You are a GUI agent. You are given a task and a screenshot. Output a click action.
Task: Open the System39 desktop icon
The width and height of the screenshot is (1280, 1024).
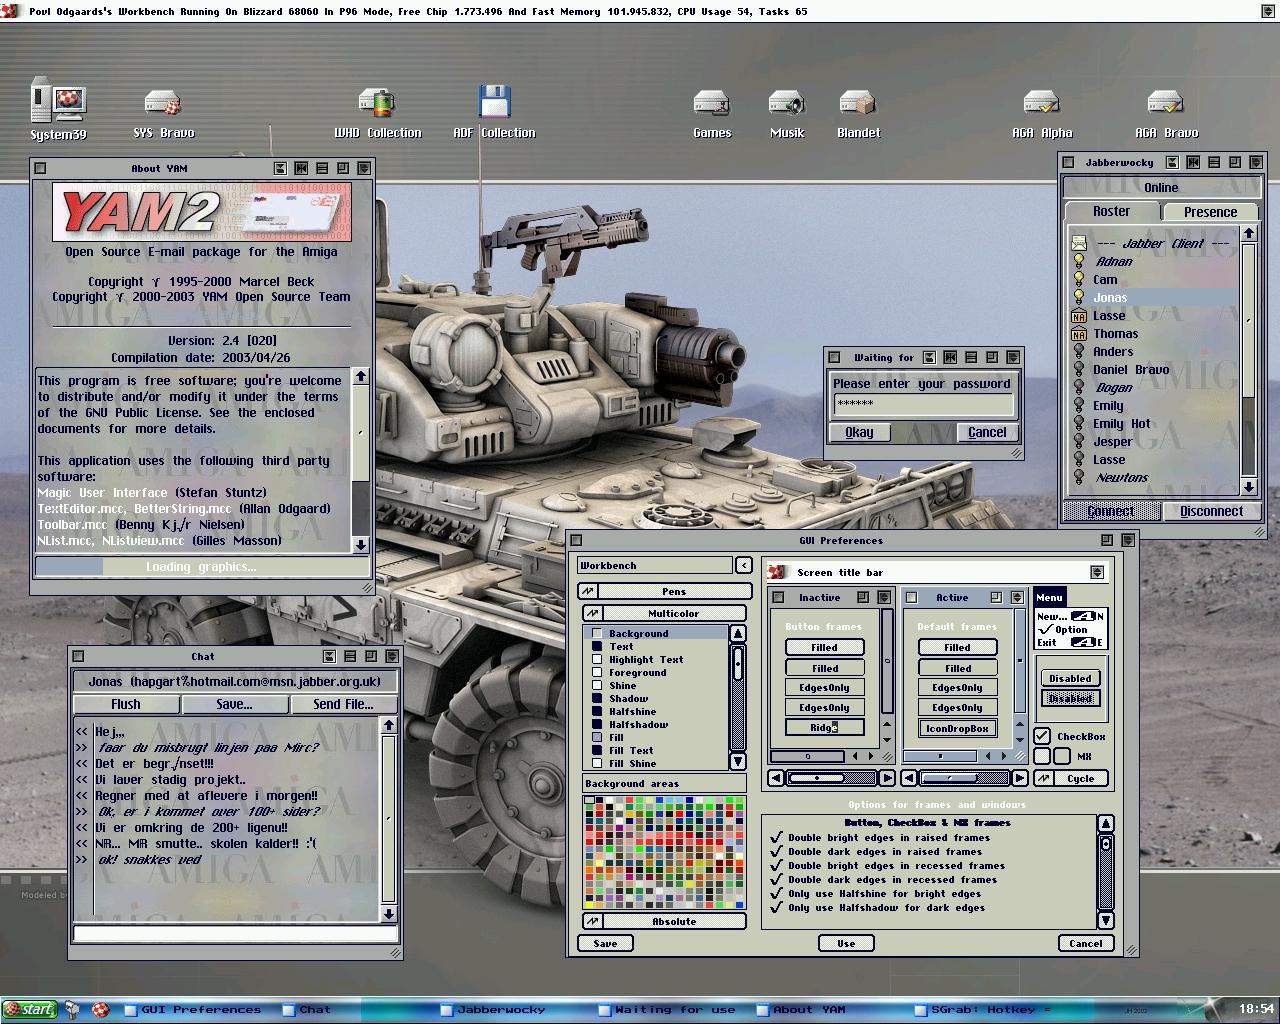[58, 102]
